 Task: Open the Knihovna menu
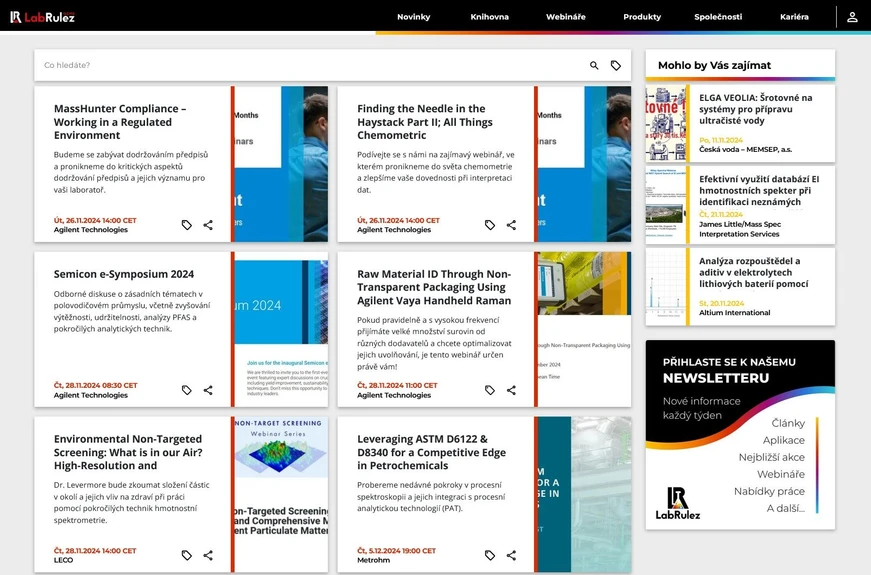[x=490, y=17]
